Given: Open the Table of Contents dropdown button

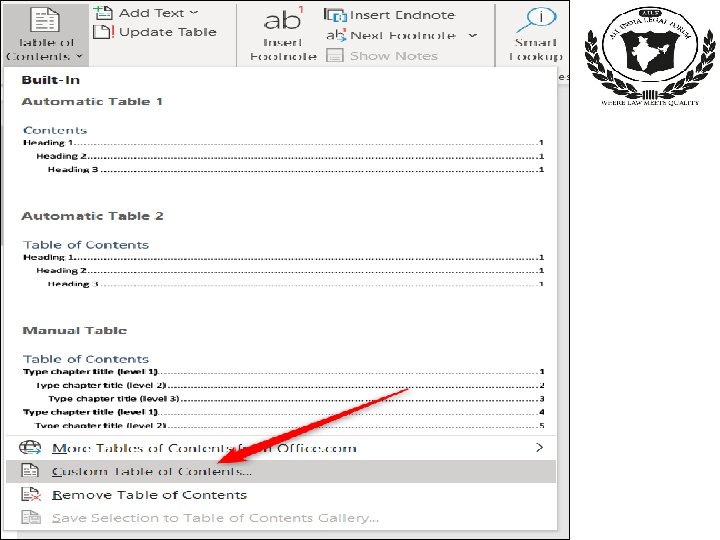Looking at the screenshot, I should (45, 34).
